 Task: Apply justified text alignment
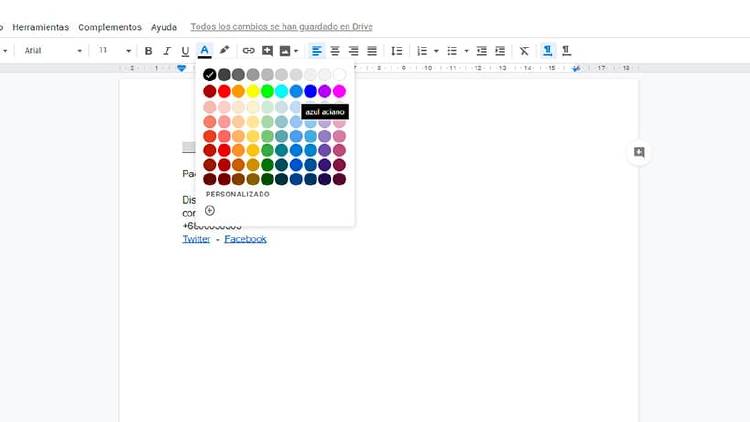[x=372, y=51]
